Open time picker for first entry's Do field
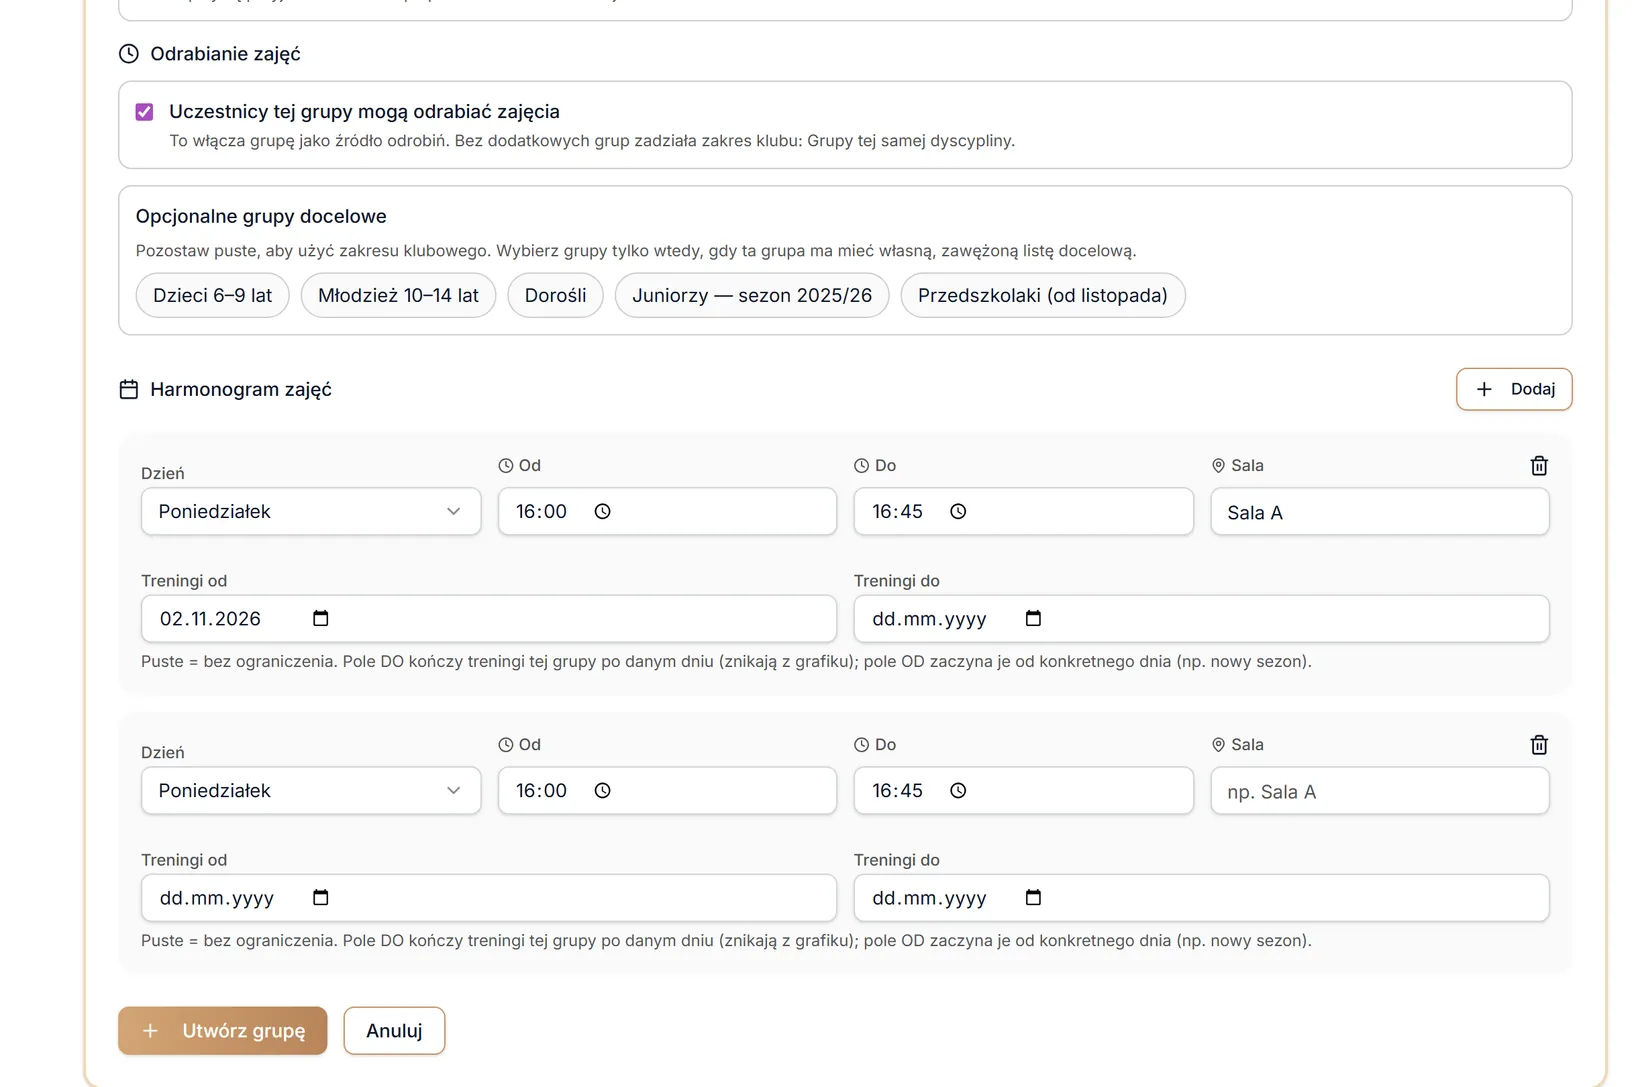 (958, 512)
